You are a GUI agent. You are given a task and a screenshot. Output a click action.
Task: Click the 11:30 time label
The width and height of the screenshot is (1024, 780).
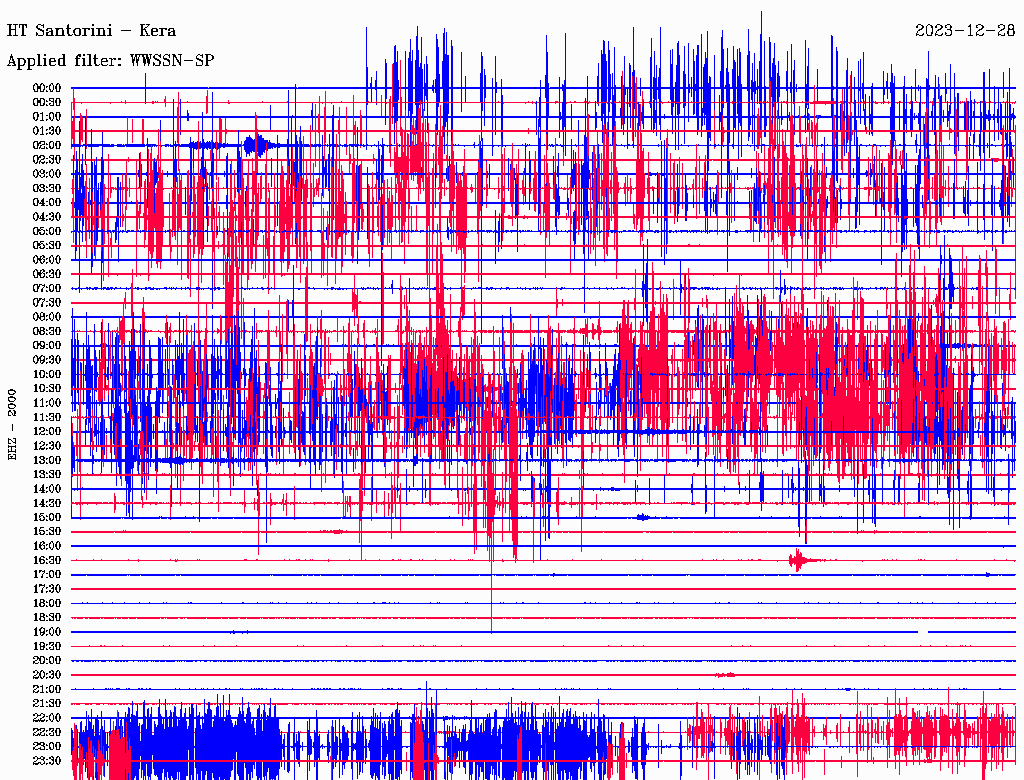pos(47,417)
